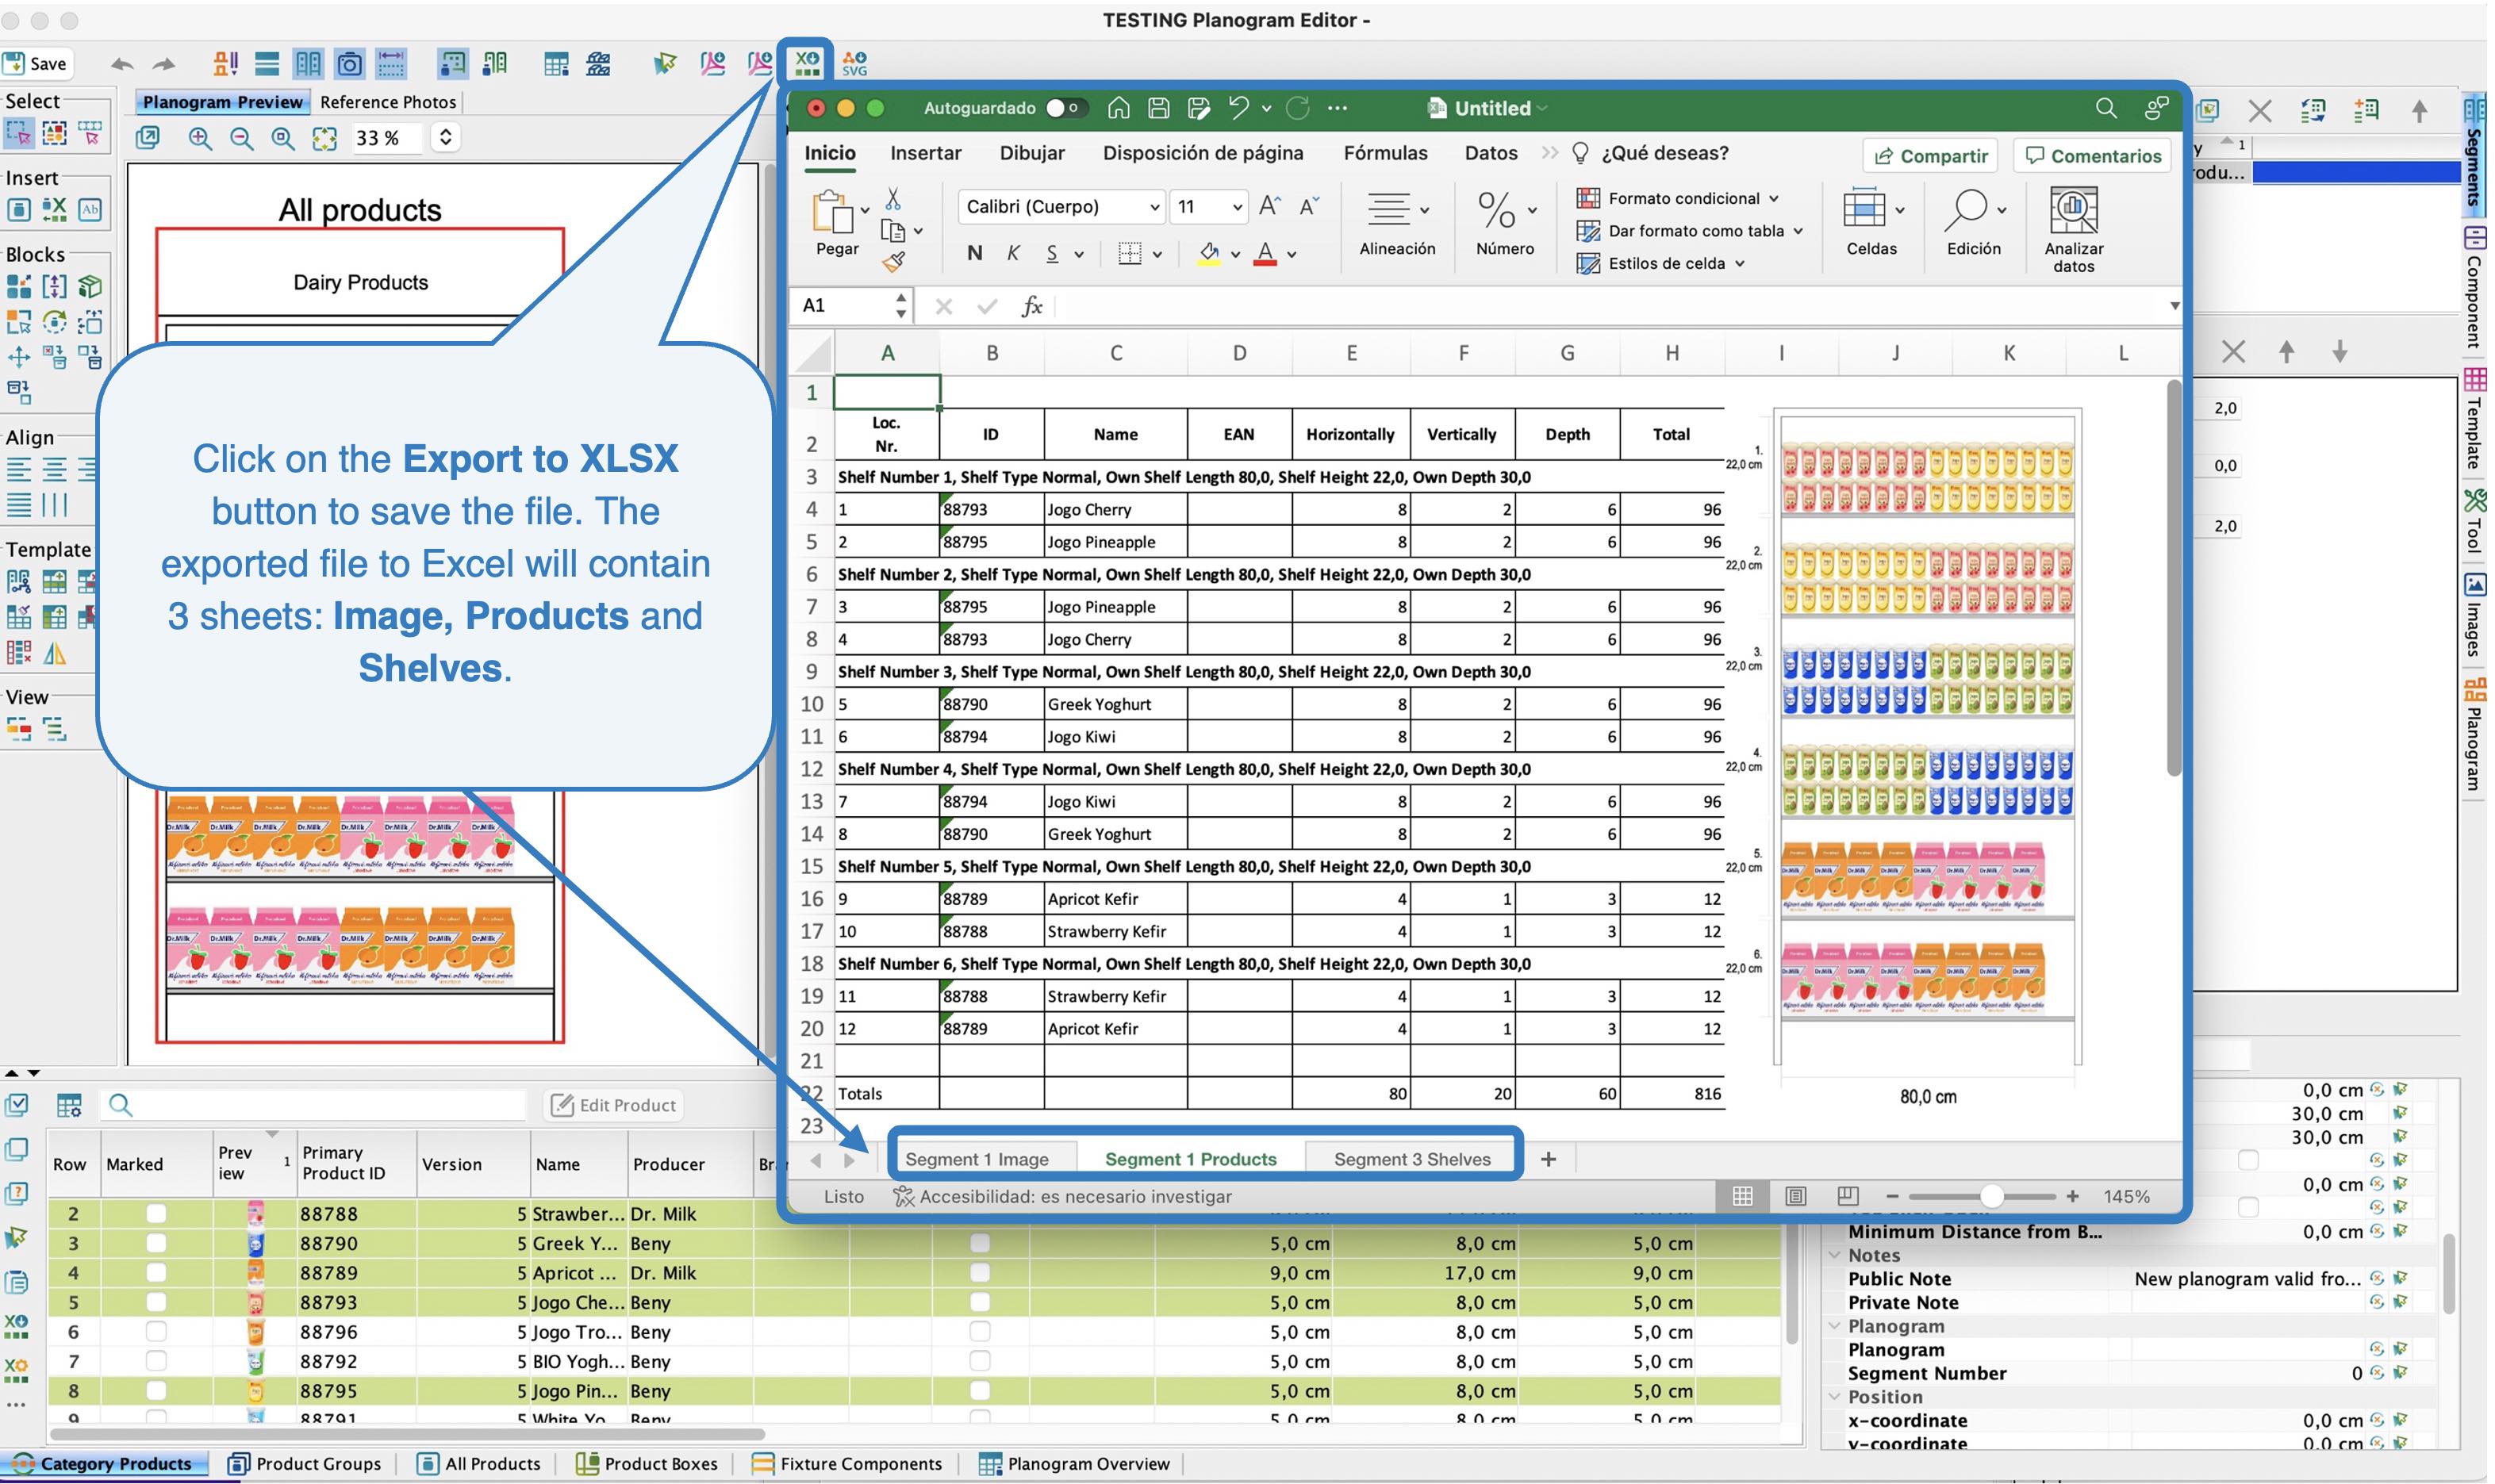Open the Excel search magnifier
This screenshot has width=2495, height=1484.
pyautogui.click(x=2105, y=108)
